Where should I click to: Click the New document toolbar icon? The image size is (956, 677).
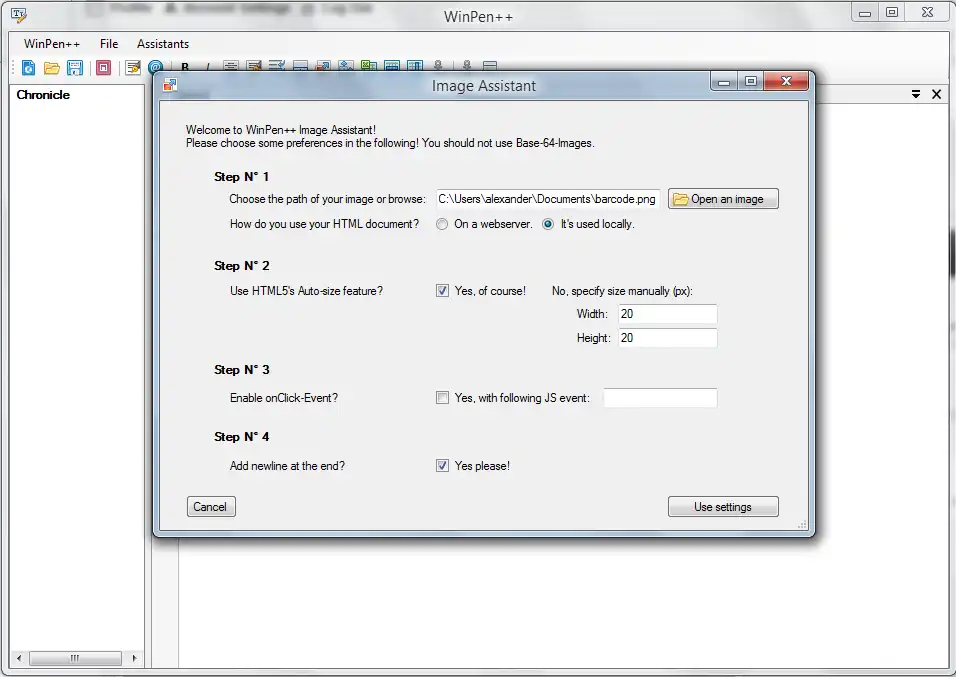click(x=28, y=68)
